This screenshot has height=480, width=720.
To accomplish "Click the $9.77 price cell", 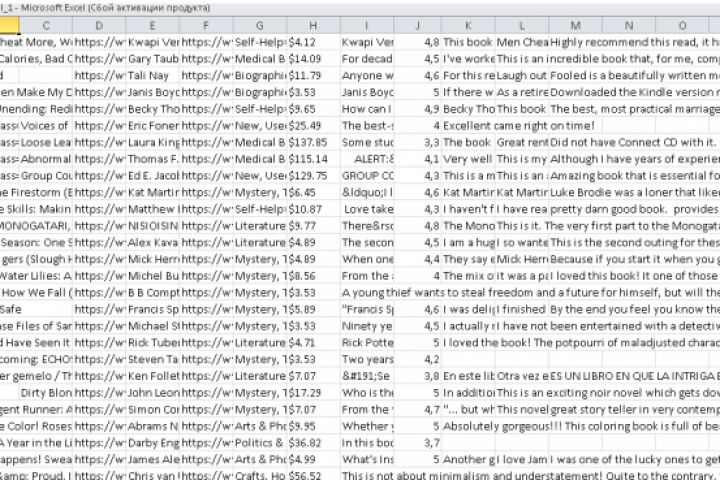I will (x=314, y=226).
